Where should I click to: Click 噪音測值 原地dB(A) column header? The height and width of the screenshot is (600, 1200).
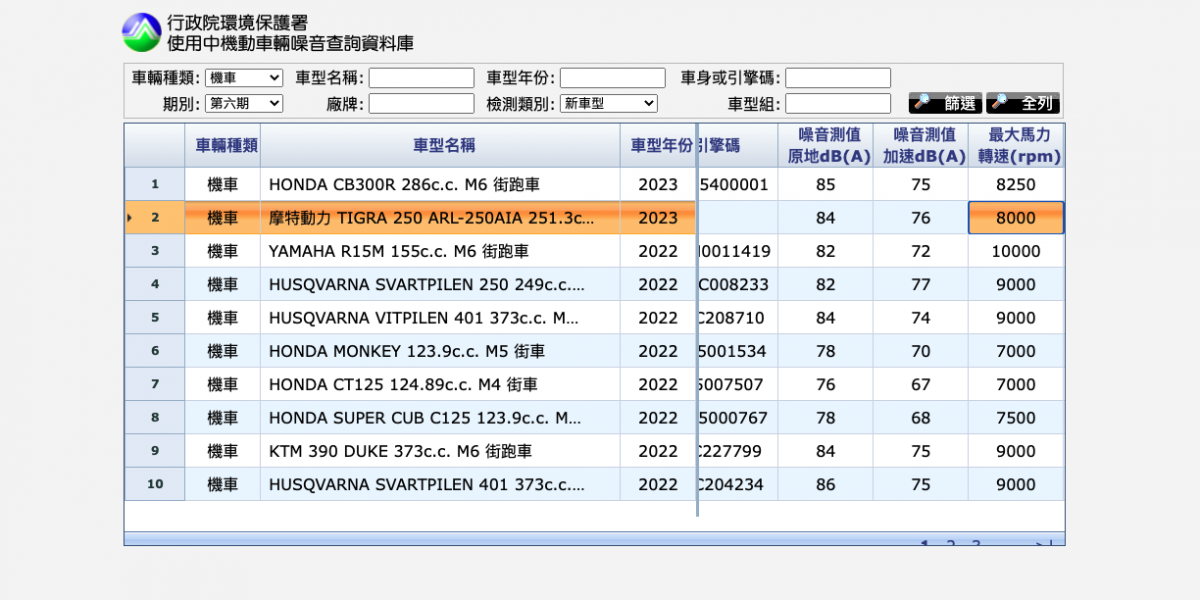825,145
